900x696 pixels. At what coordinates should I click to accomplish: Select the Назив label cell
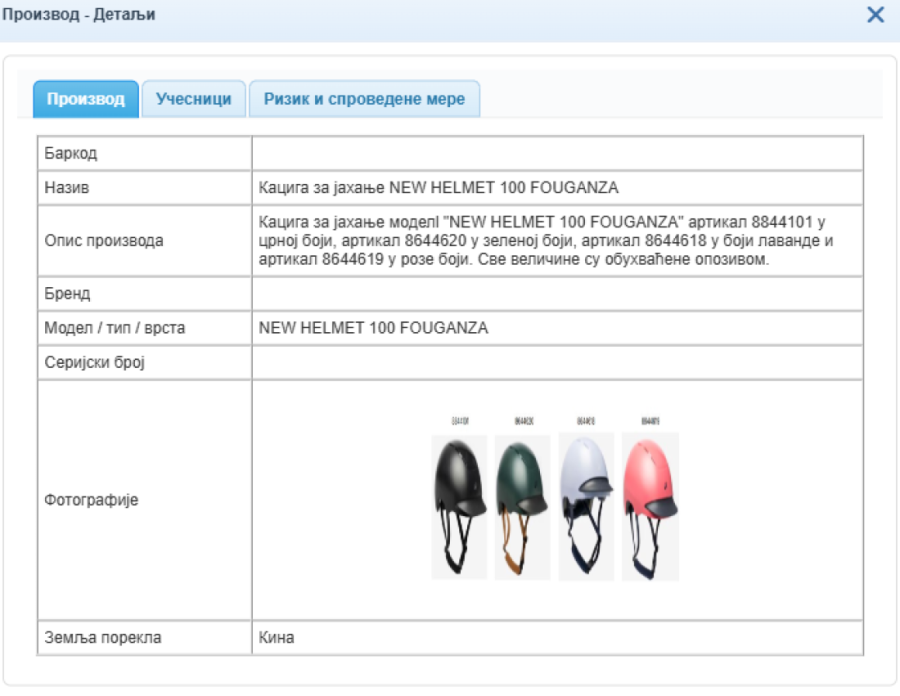point(145,188)
